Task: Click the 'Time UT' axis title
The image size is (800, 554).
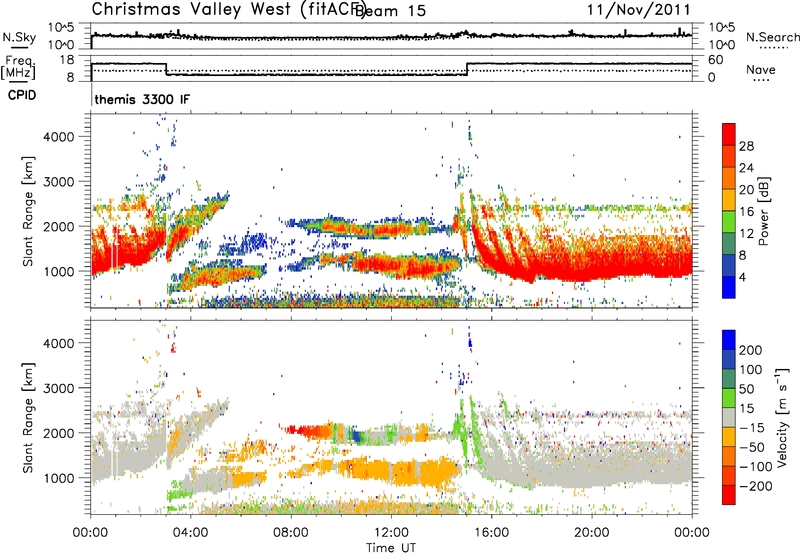Action: tap(391, 548)
